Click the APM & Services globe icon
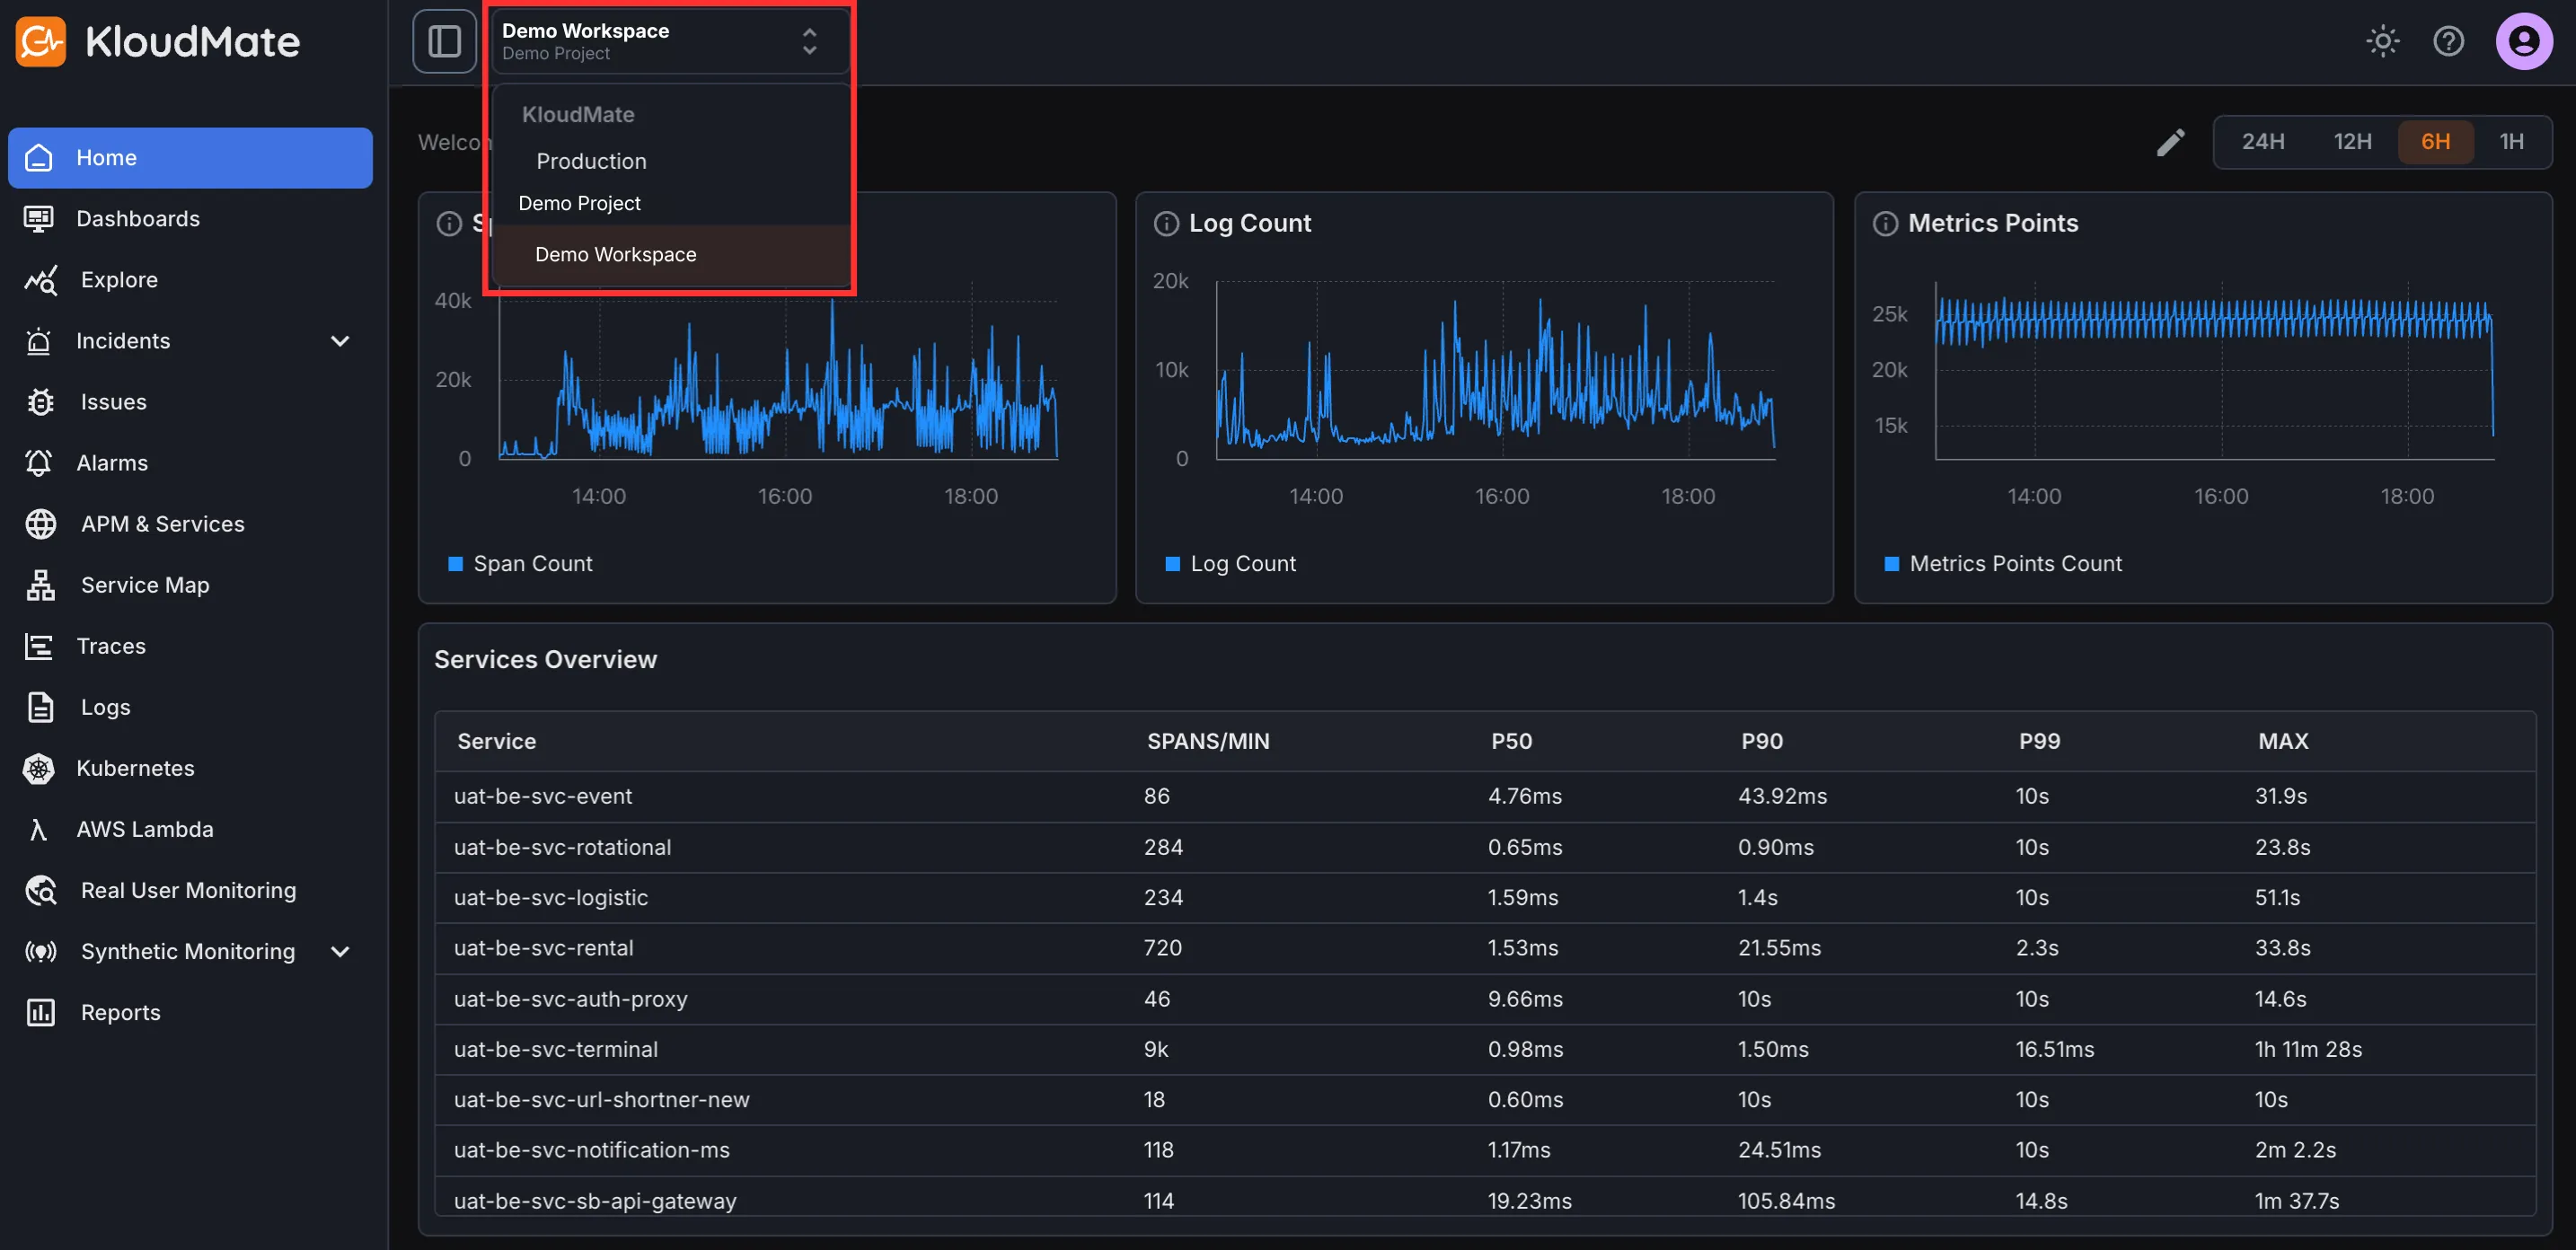The height and width of the screenshot is (1250, 2576). tap(41, 524)
